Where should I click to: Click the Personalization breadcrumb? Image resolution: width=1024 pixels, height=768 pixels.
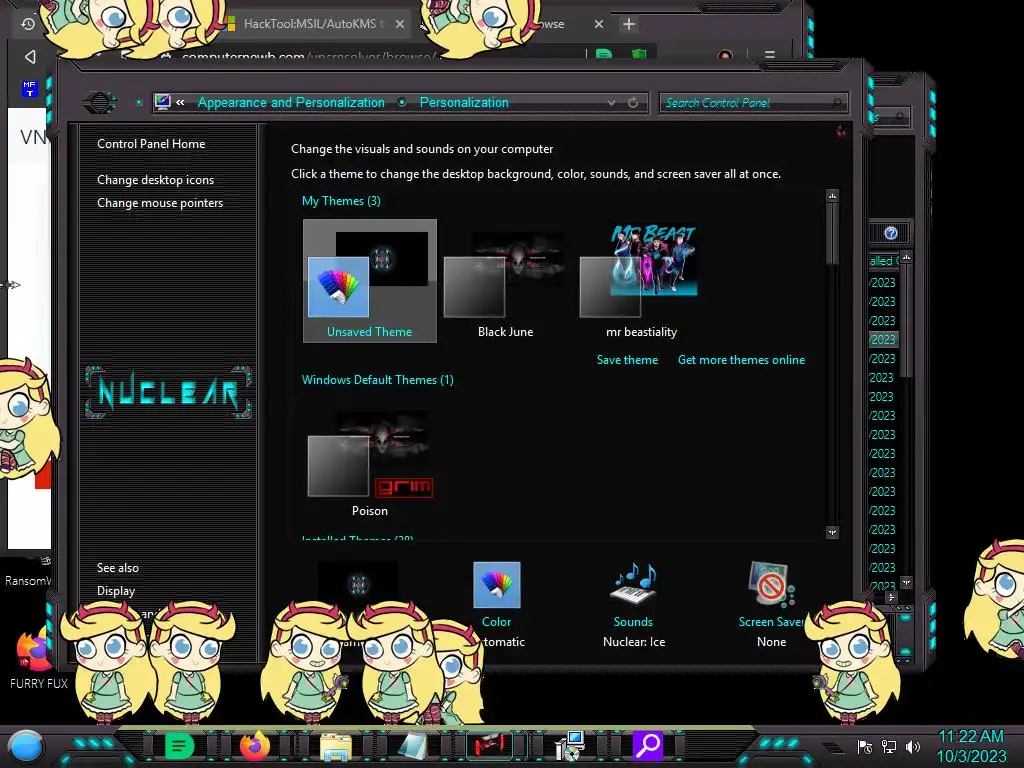pyautogui.click(x=464, y=103)
